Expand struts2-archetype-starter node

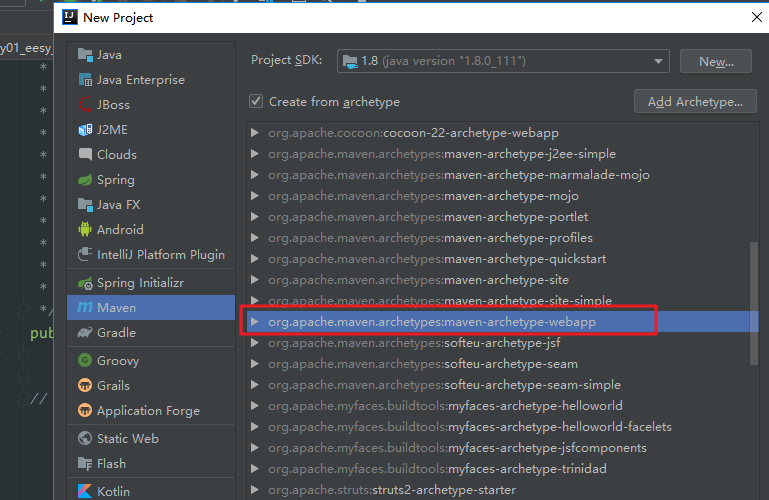point(255,490)
